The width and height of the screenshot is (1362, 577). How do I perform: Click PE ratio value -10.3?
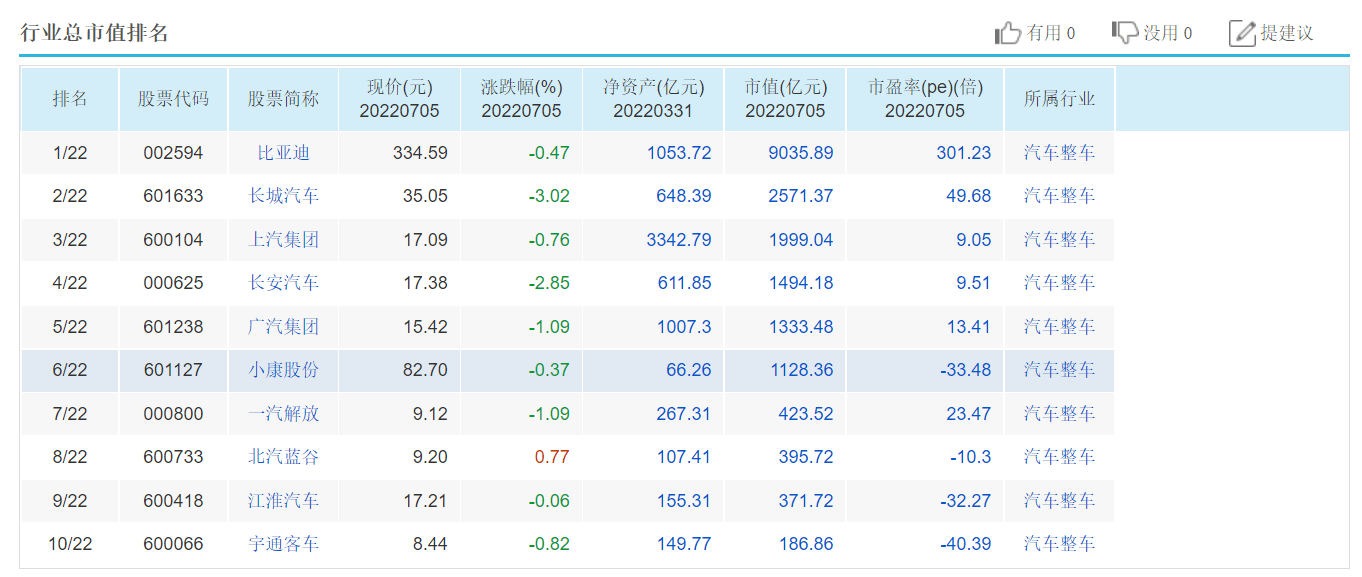pyautogui.click(x=971, y=457)
